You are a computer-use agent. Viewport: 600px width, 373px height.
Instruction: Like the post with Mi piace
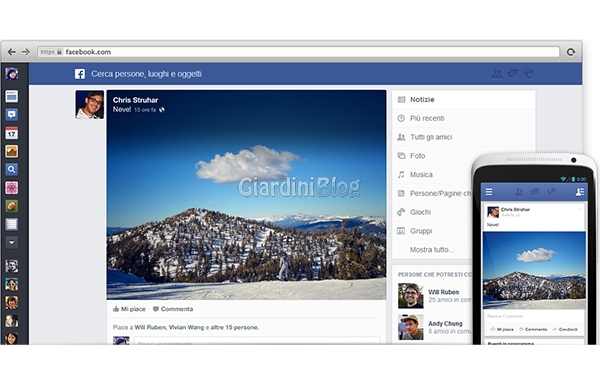pyautogui.click(x=129, y=309)
